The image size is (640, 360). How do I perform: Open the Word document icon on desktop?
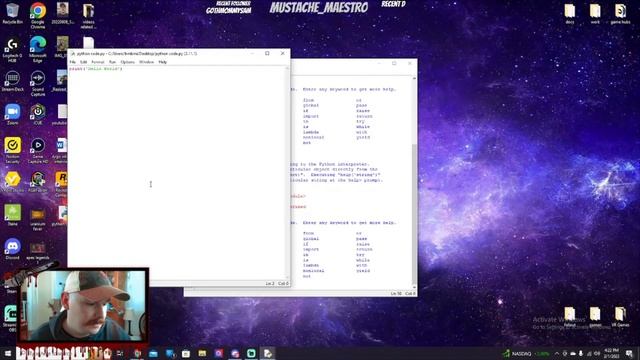[x=61, y=151]
